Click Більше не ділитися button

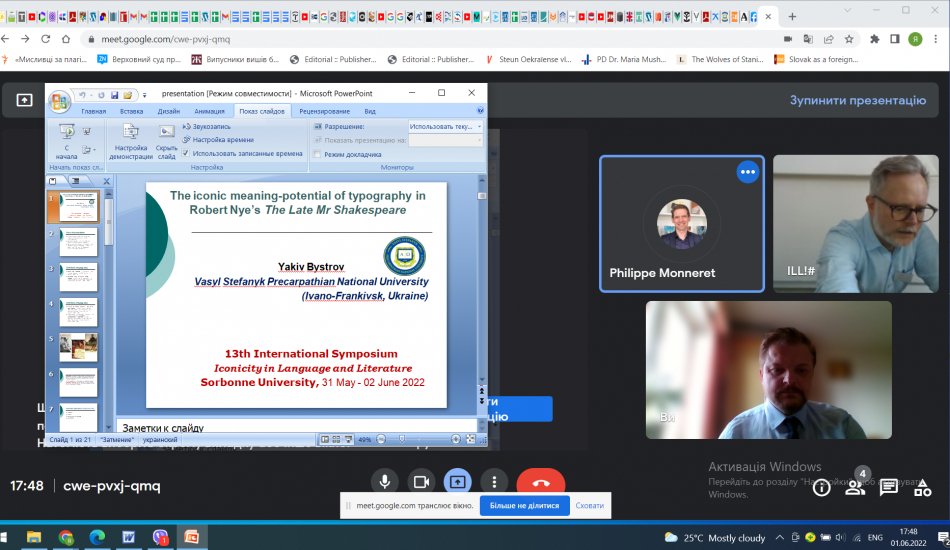point(526,506)
